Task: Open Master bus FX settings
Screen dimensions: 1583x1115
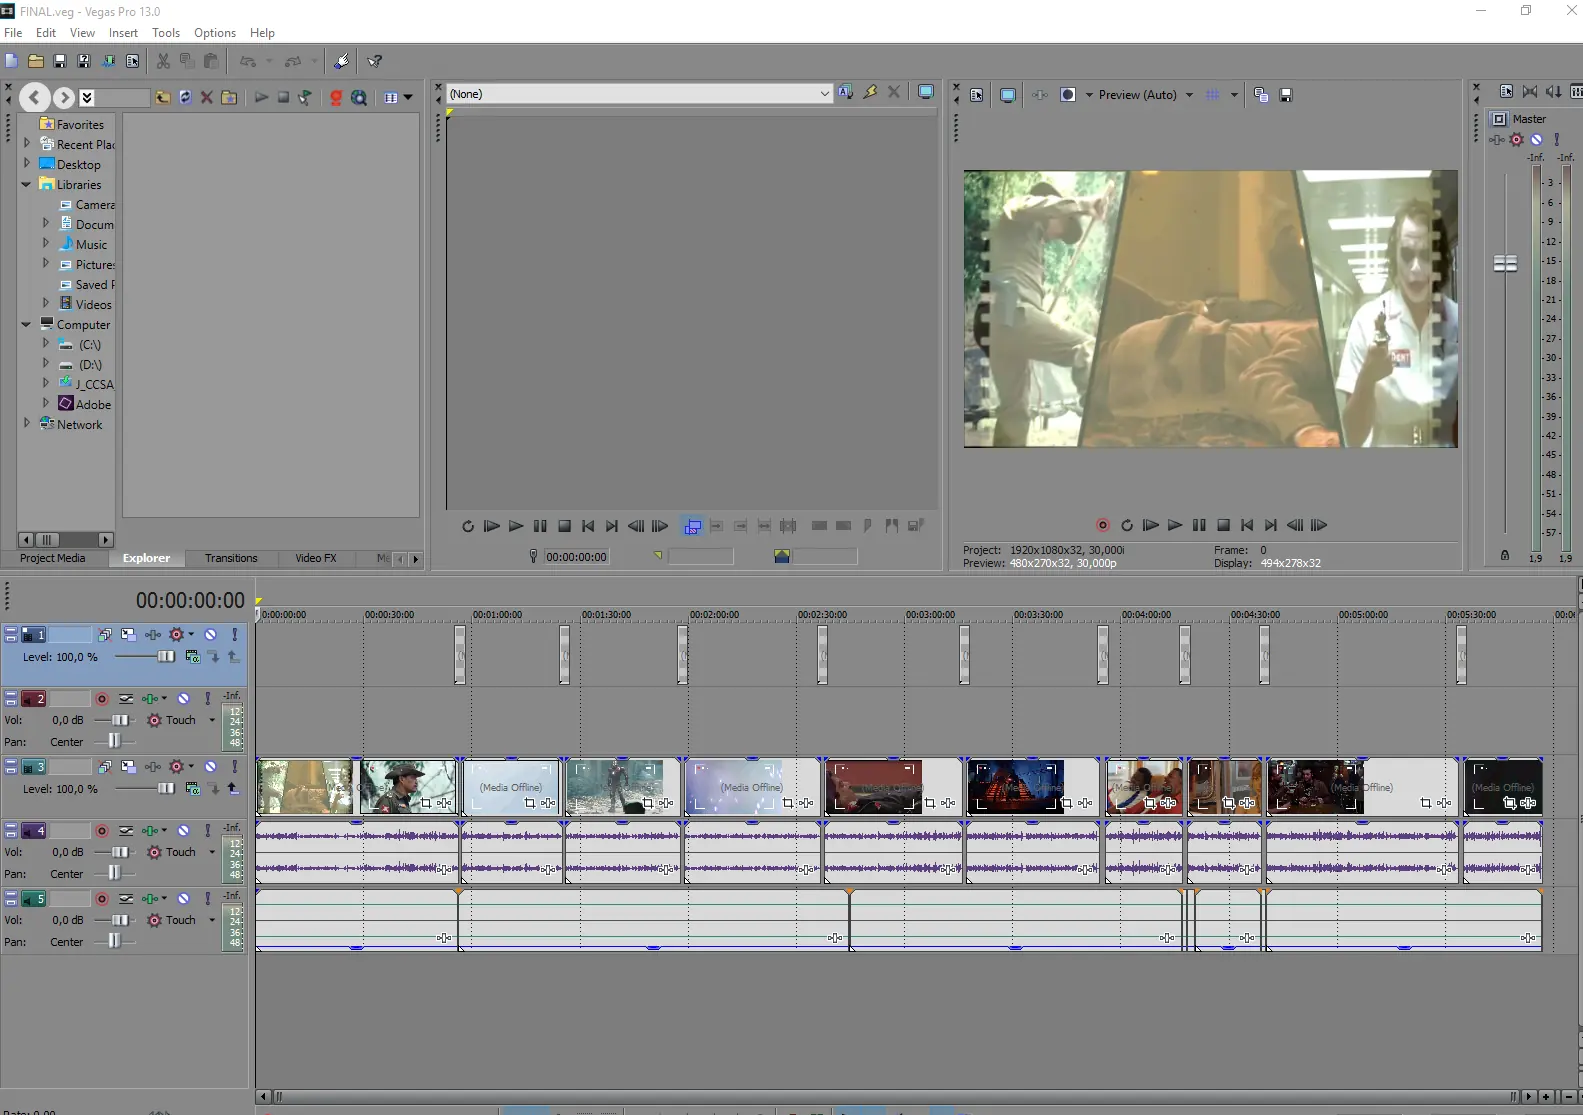Action: coord(1497,140)
